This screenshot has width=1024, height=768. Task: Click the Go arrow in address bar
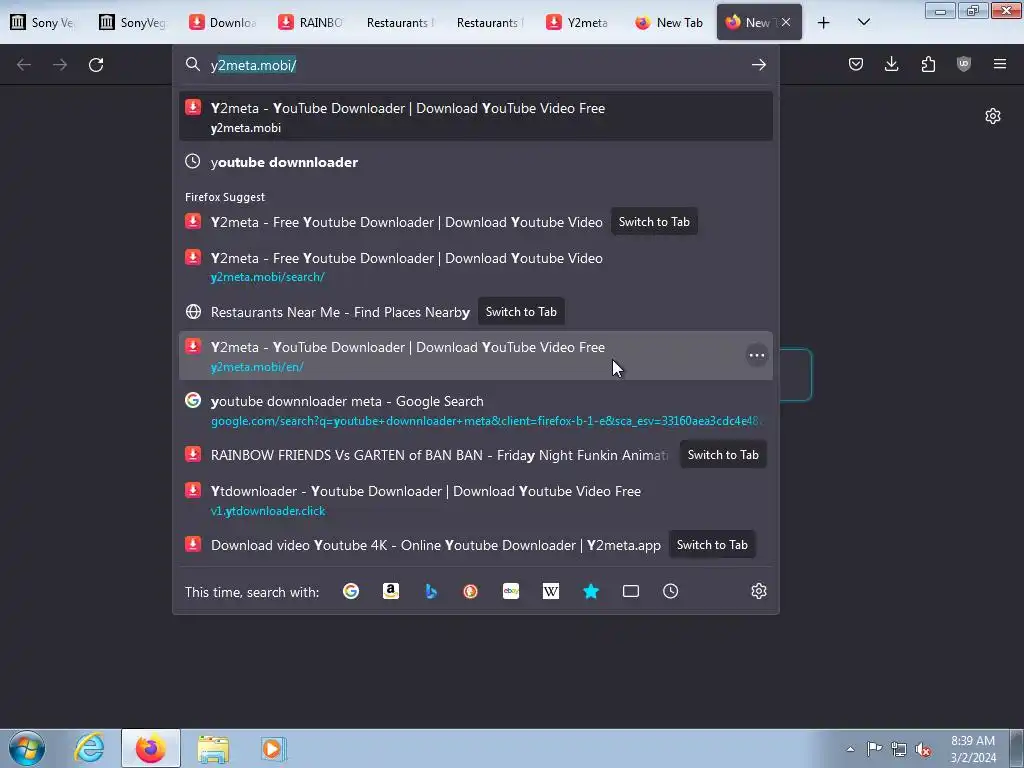point(758,65)
